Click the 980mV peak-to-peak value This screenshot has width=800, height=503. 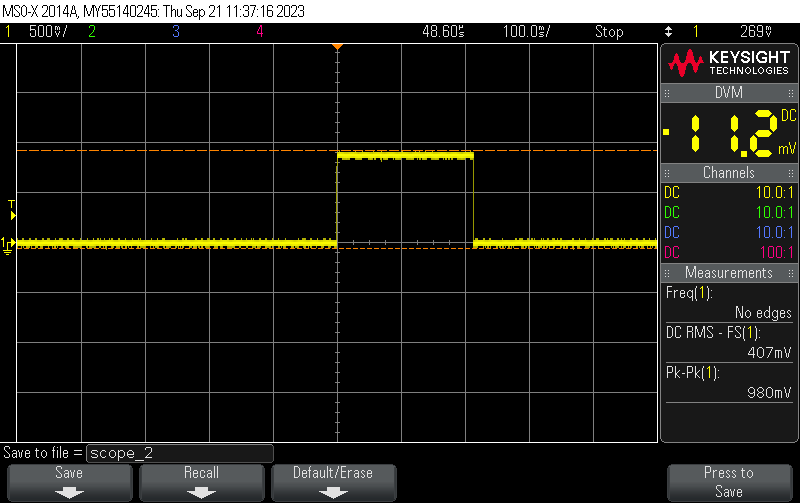769,393
